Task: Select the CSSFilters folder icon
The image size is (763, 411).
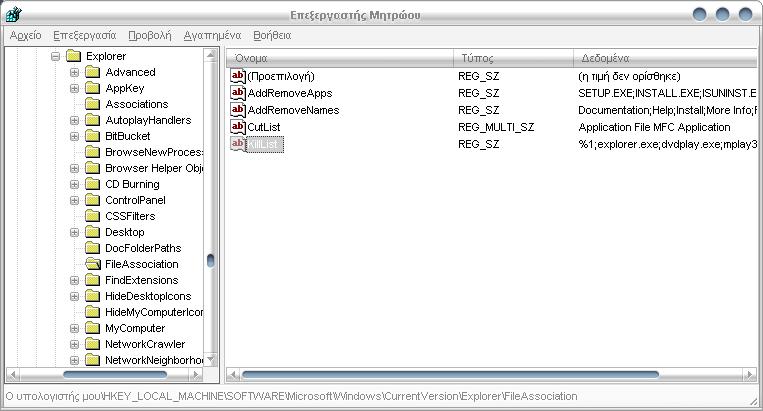Action: pyautogui.click(x=92, y=216)
